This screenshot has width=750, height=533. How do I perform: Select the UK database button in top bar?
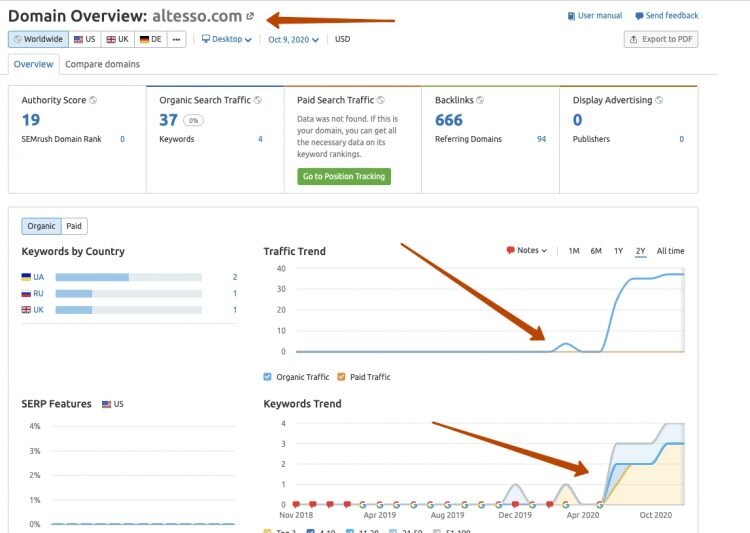[118, 39]
